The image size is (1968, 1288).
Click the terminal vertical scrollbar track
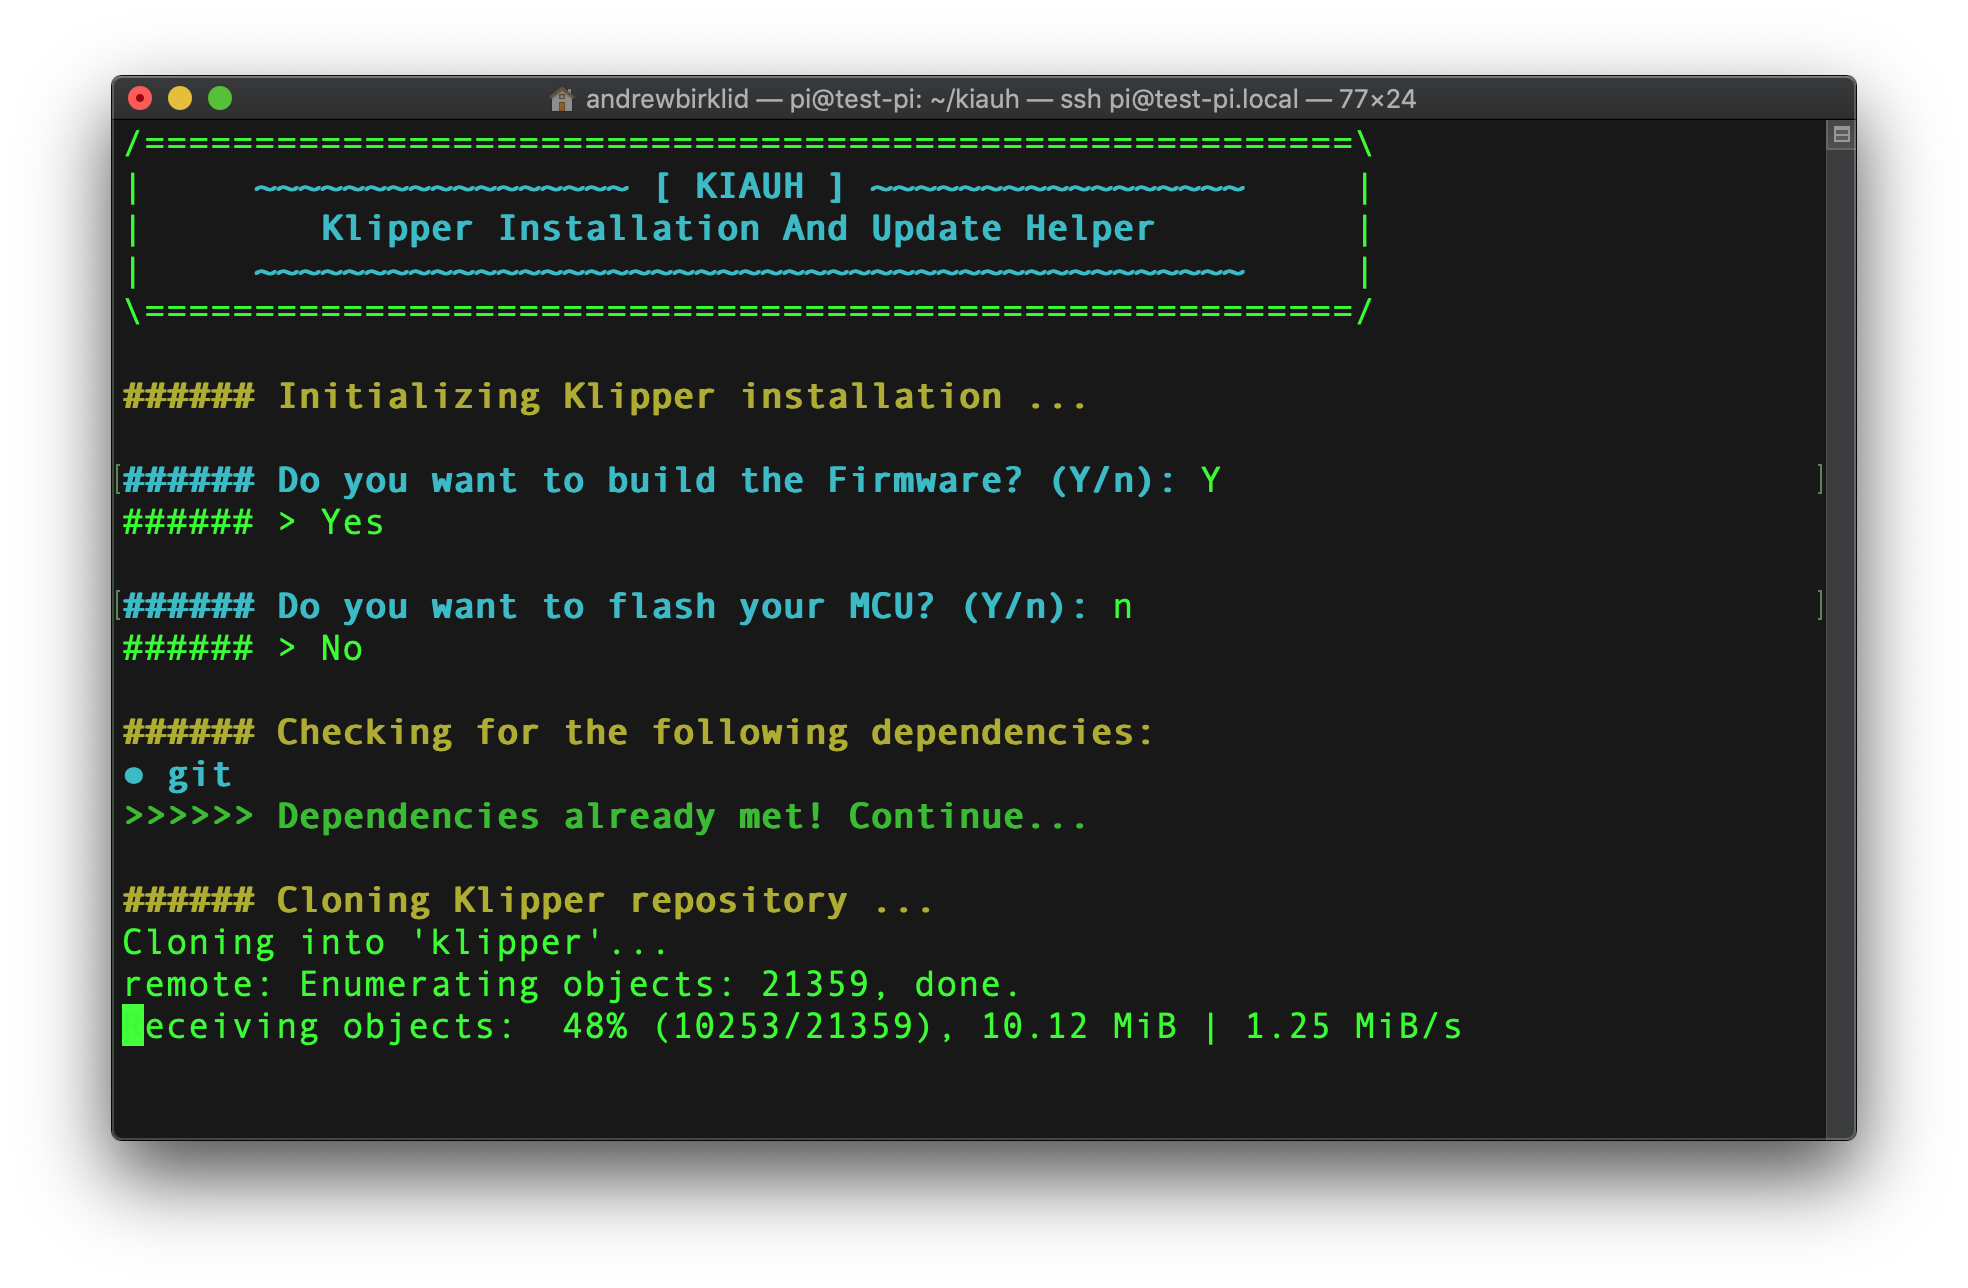(1841, 640)
